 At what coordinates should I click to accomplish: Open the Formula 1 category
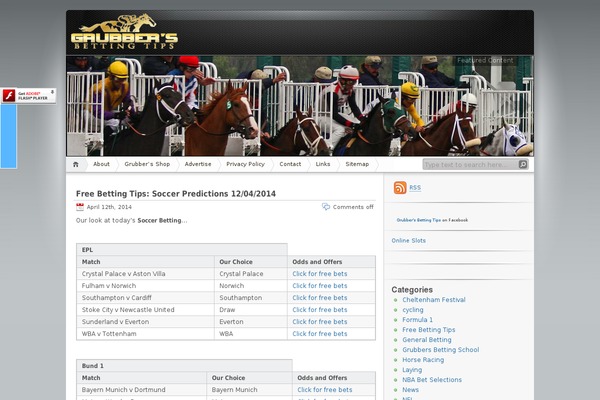pyautogui.click(x=417, y=320)
